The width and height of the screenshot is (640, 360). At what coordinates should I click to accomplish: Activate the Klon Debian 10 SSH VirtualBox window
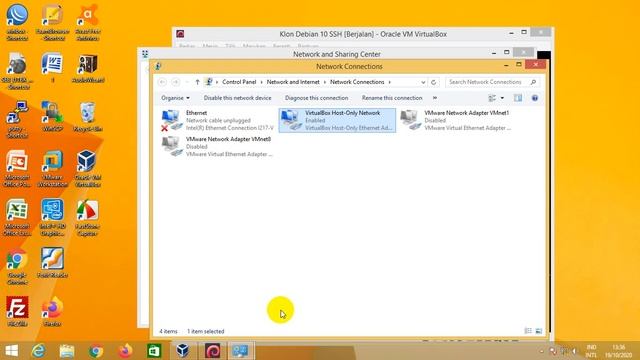tap(363, 34)
